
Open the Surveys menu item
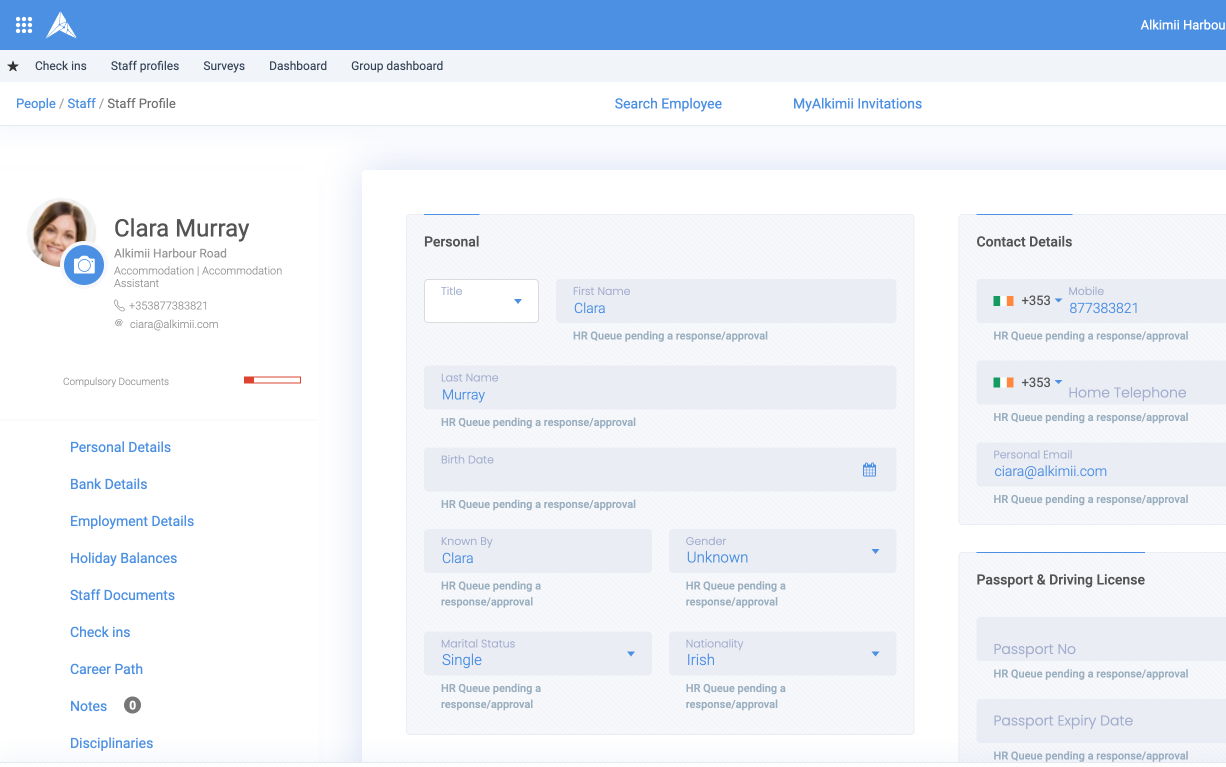[224, 66]
